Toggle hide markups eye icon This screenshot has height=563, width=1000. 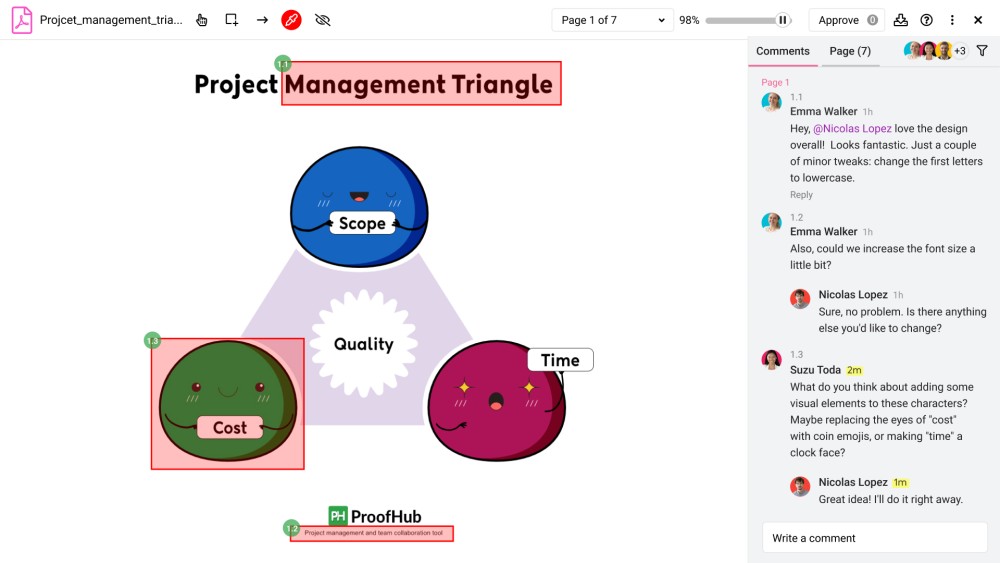coord(323,20)
